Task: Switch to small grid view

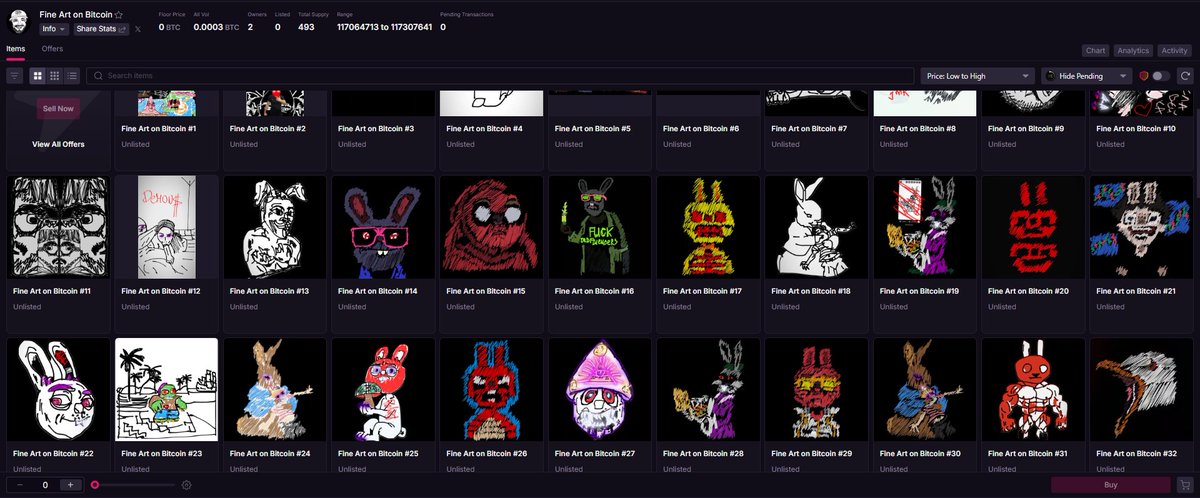Action: tap(55, 75)
